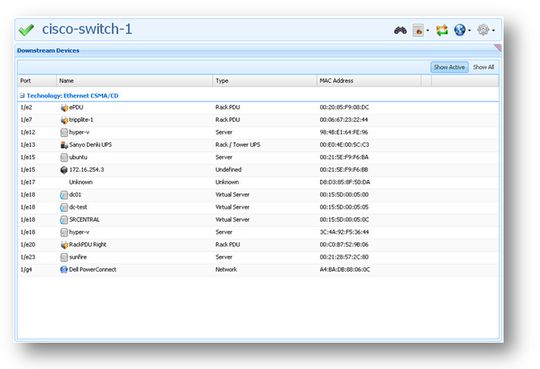Select the SRCENTRAL device name

[x=84, y=219]
